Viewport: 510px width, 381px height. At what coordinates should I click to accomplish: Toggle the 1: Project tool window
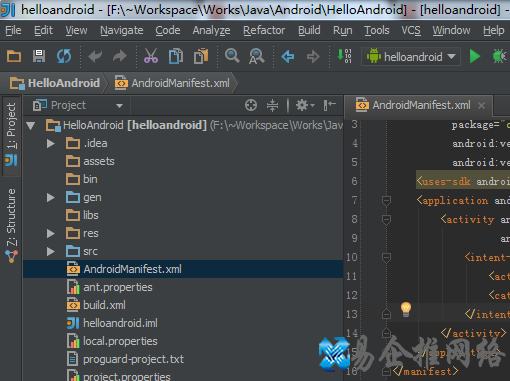[x=11, y=134]
